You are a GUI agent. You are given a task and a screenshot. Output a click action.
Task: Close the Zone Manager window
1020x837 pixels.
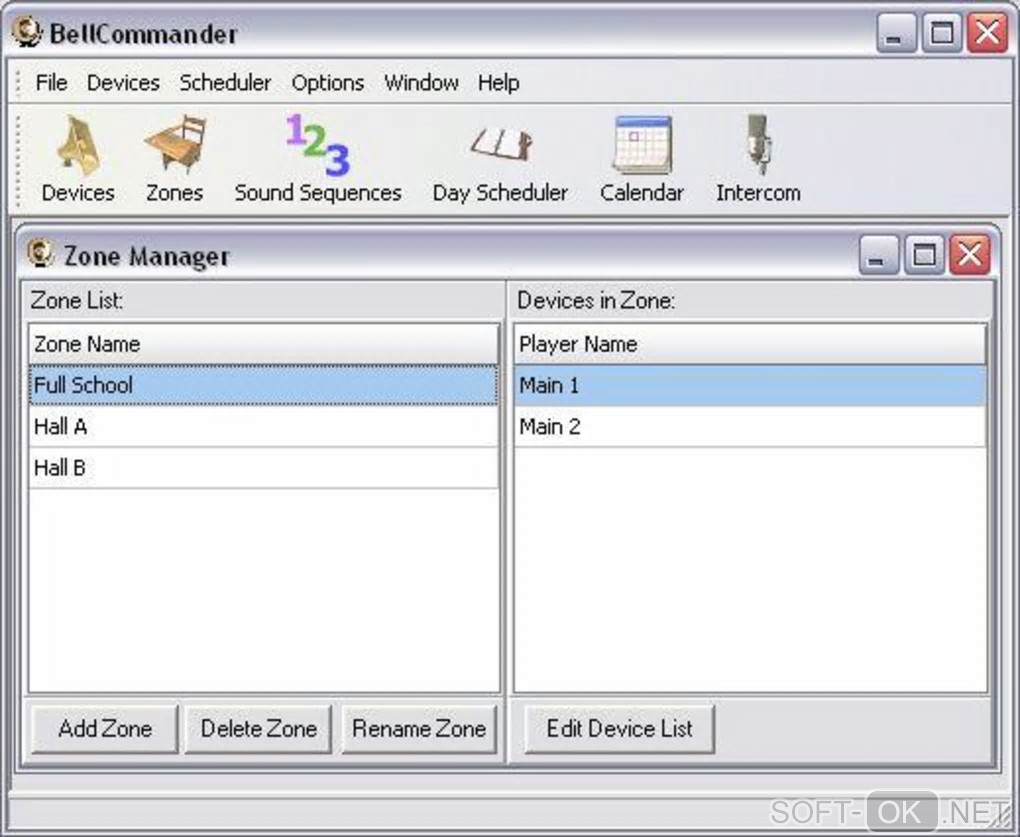point(970,254)
